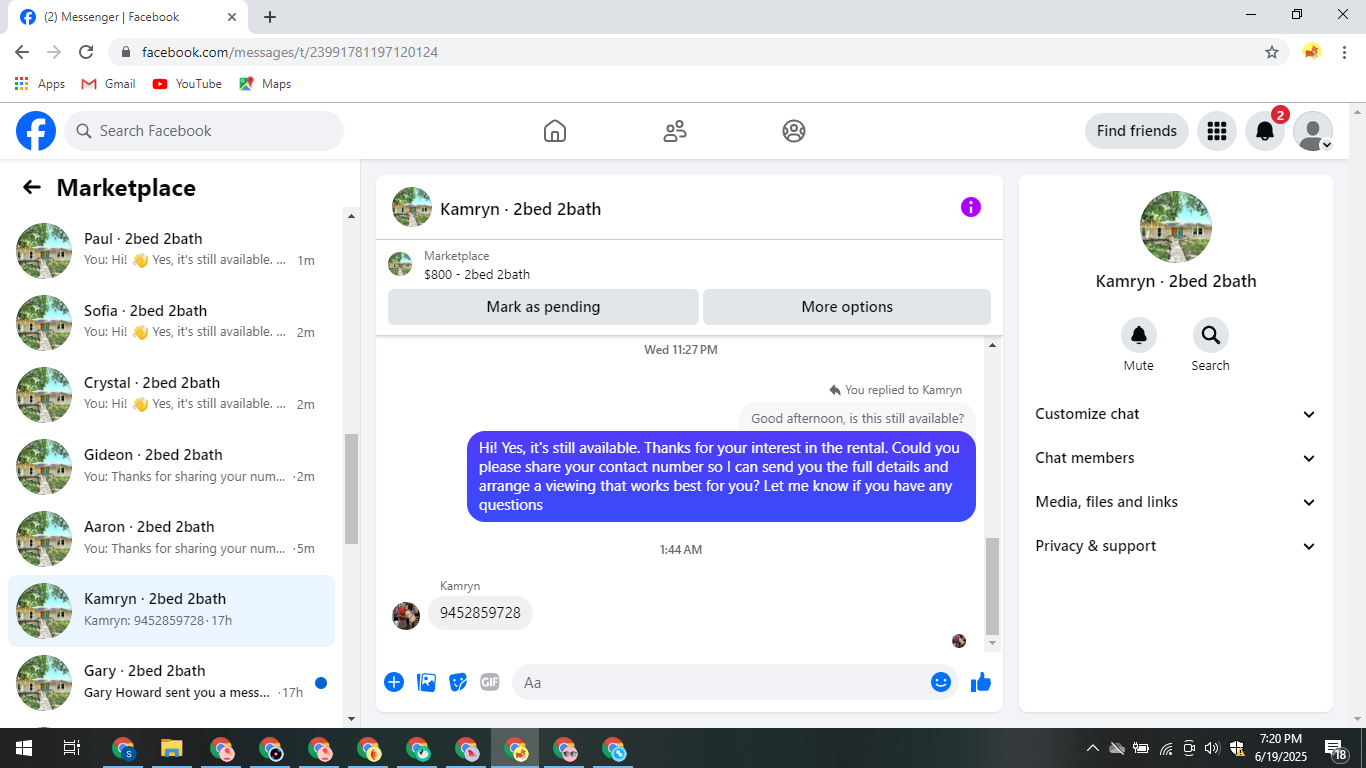Mute the Kamryn conversation

click(1138, 335)
